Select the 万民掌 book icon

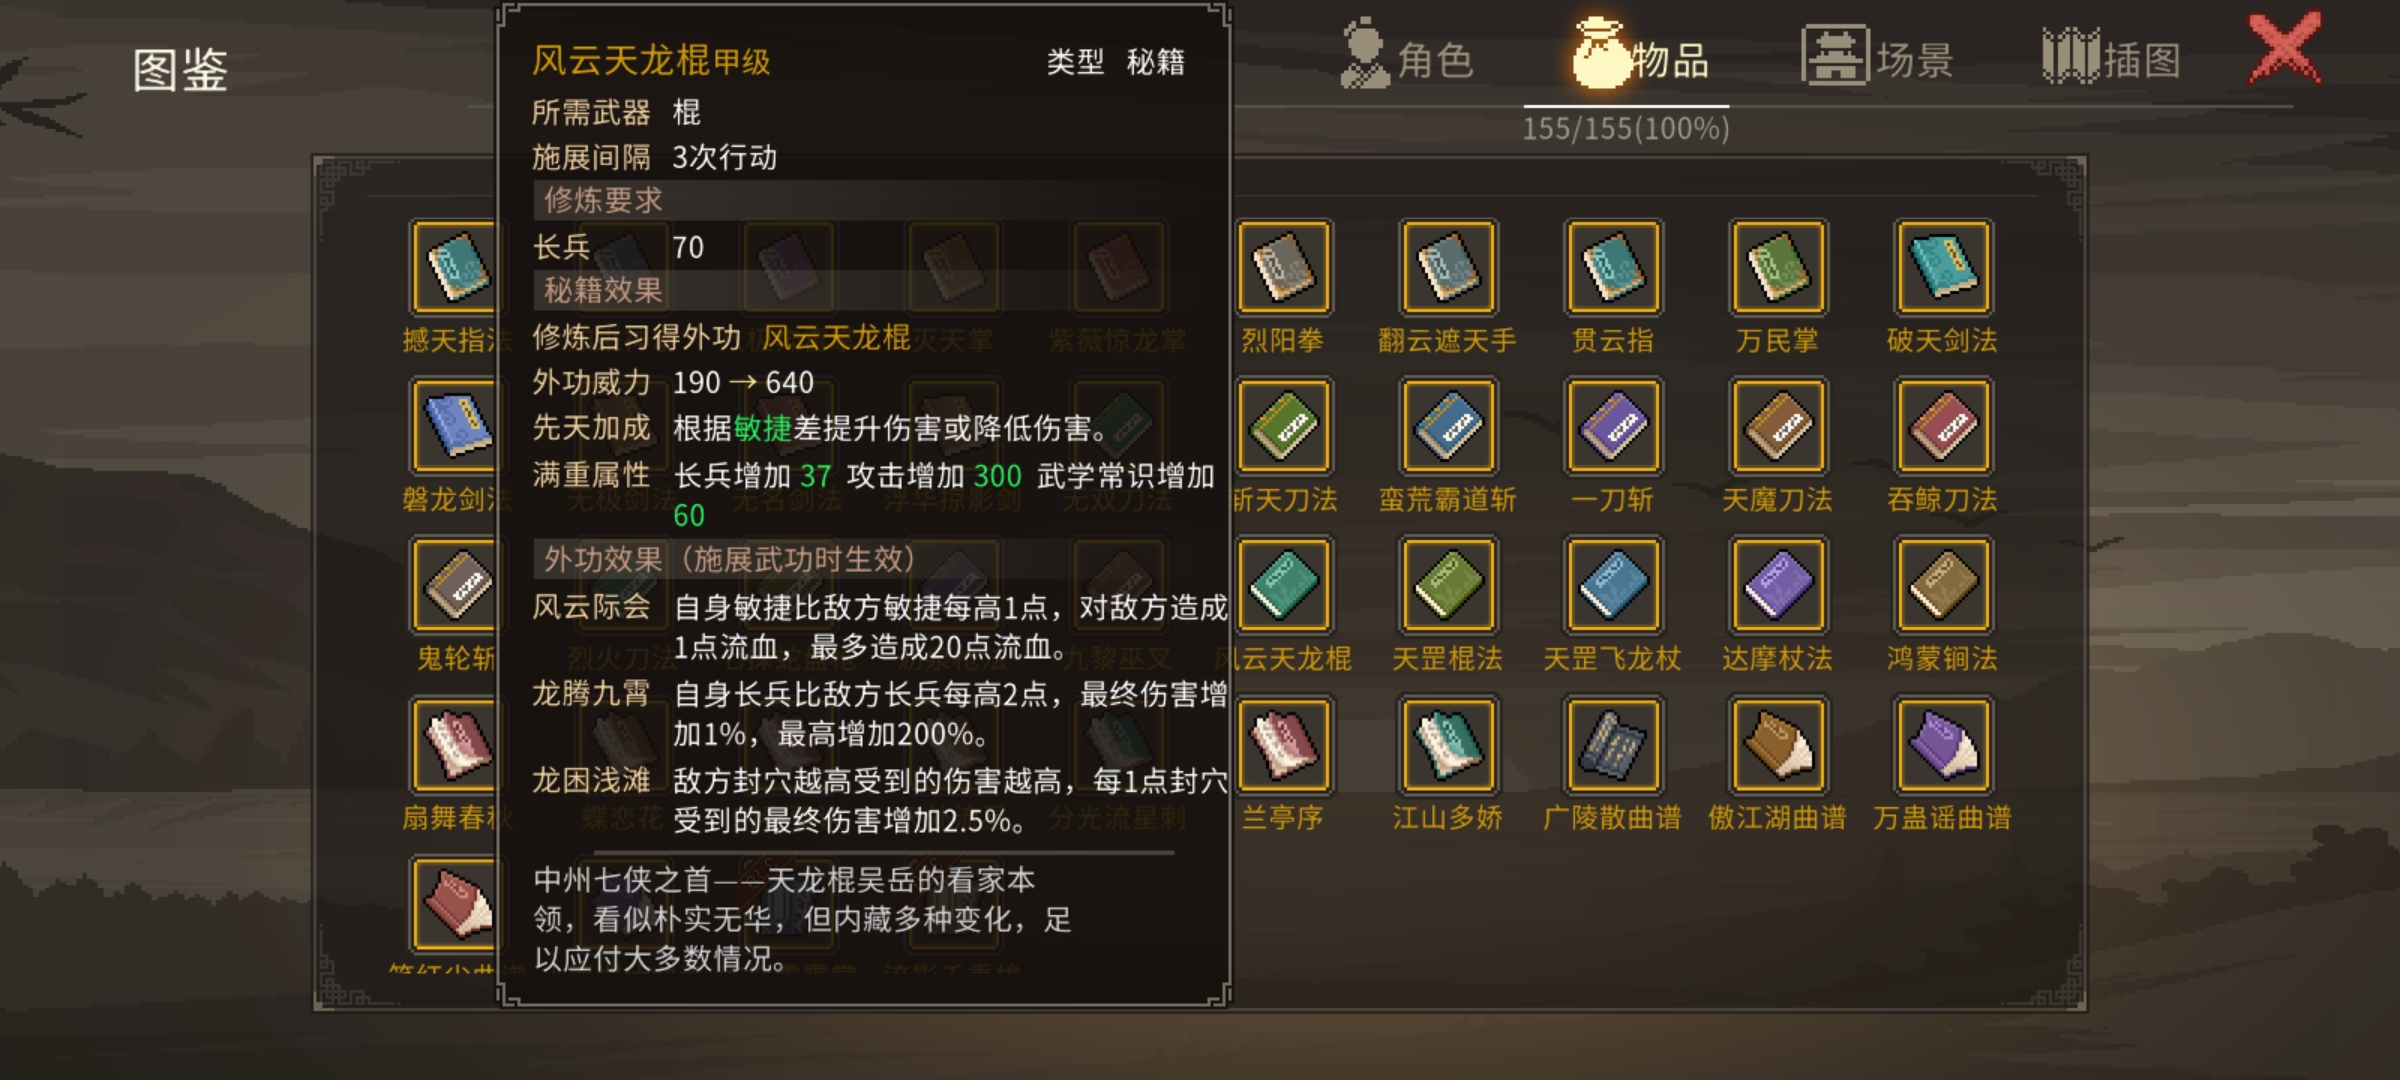click(x=1778, y=267)
